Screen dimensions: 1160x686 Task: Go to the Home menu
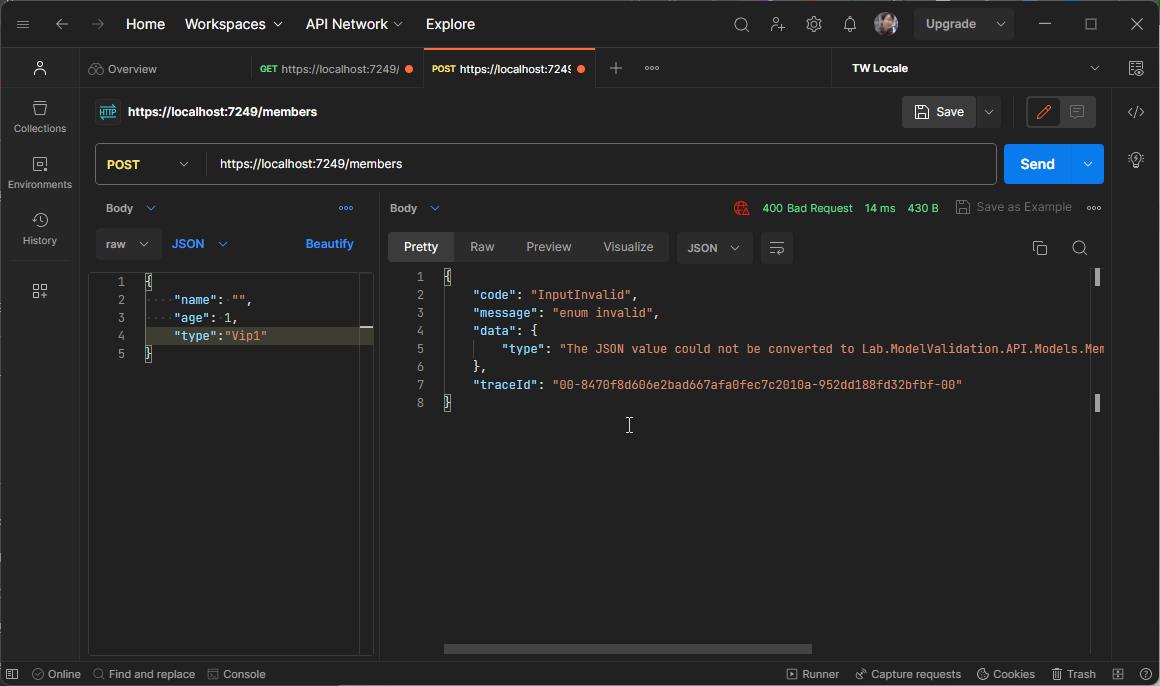click(x=145, y=24)
